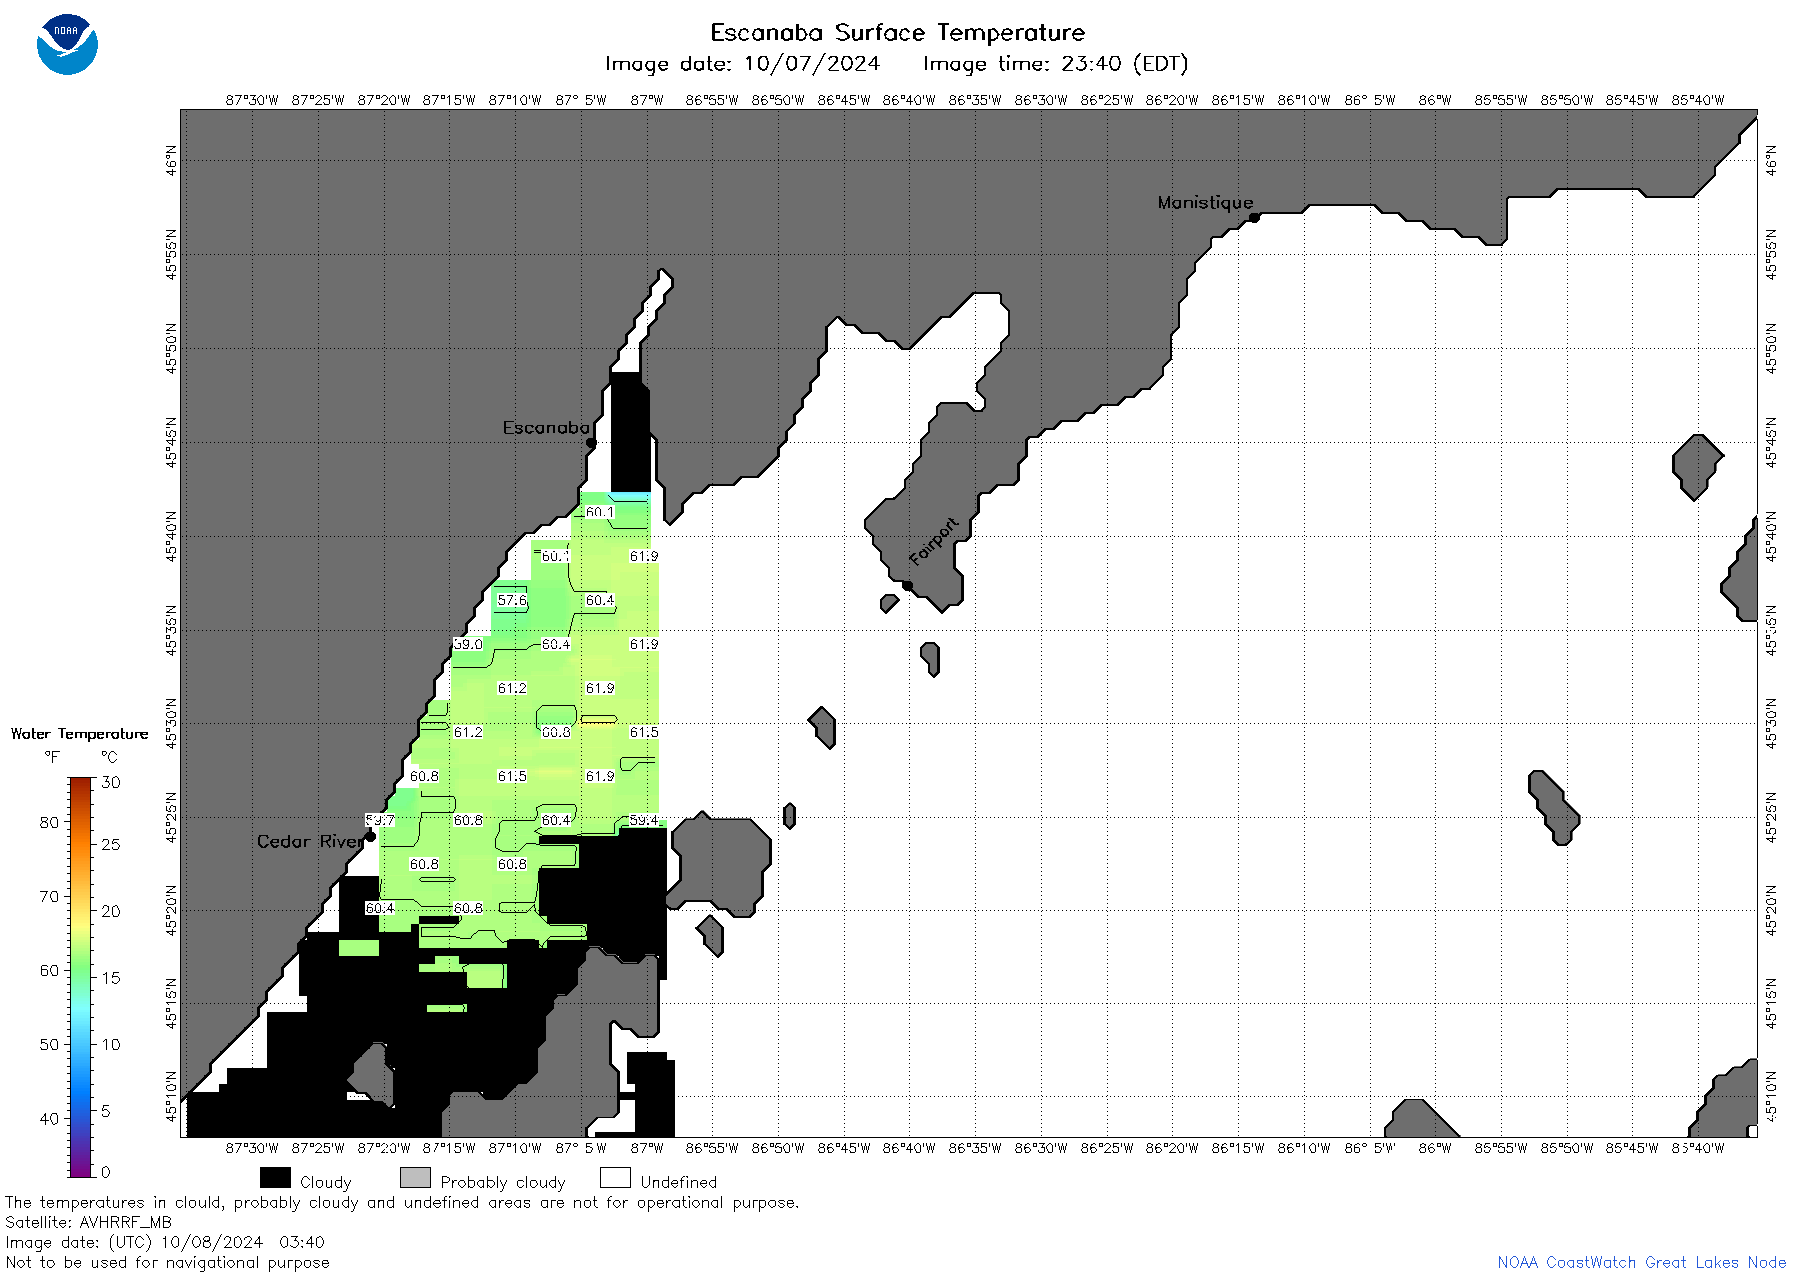The height and width of the screenshot is (1278, 1797).
Task: Click the Cedar River map label
Action: click(311, 841)
